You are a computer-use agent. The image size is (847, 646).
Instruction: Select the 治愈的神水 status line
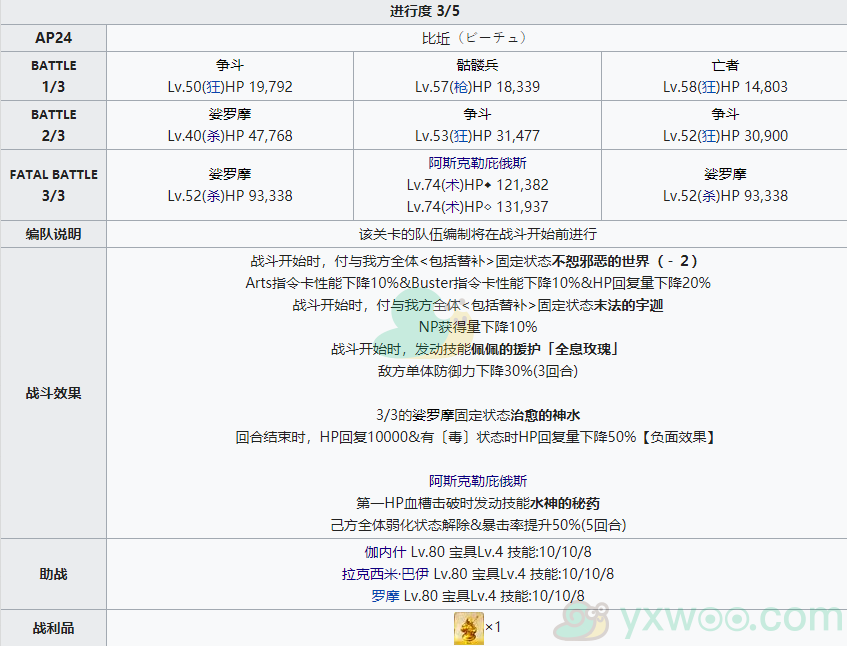(478, 415)
